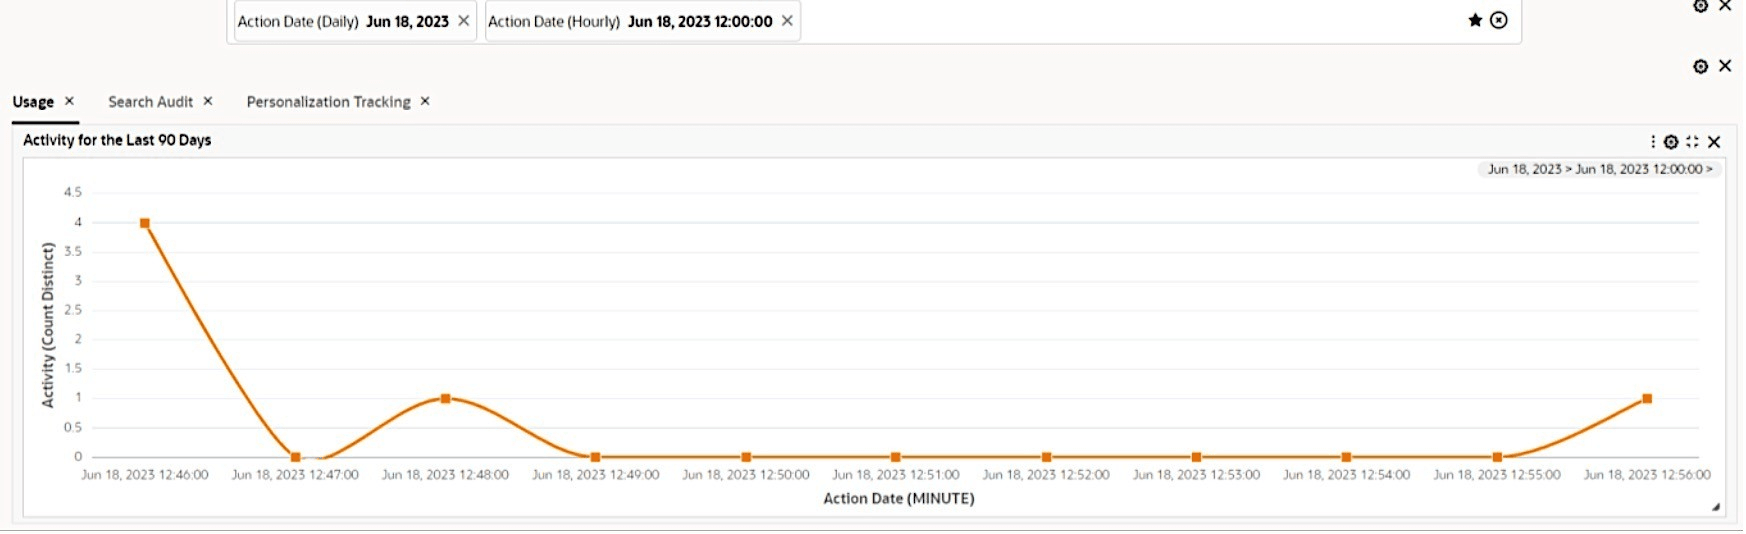Expand the chart panel to full screen
The image size is (1746, 534).
(x=1692, y=142)
